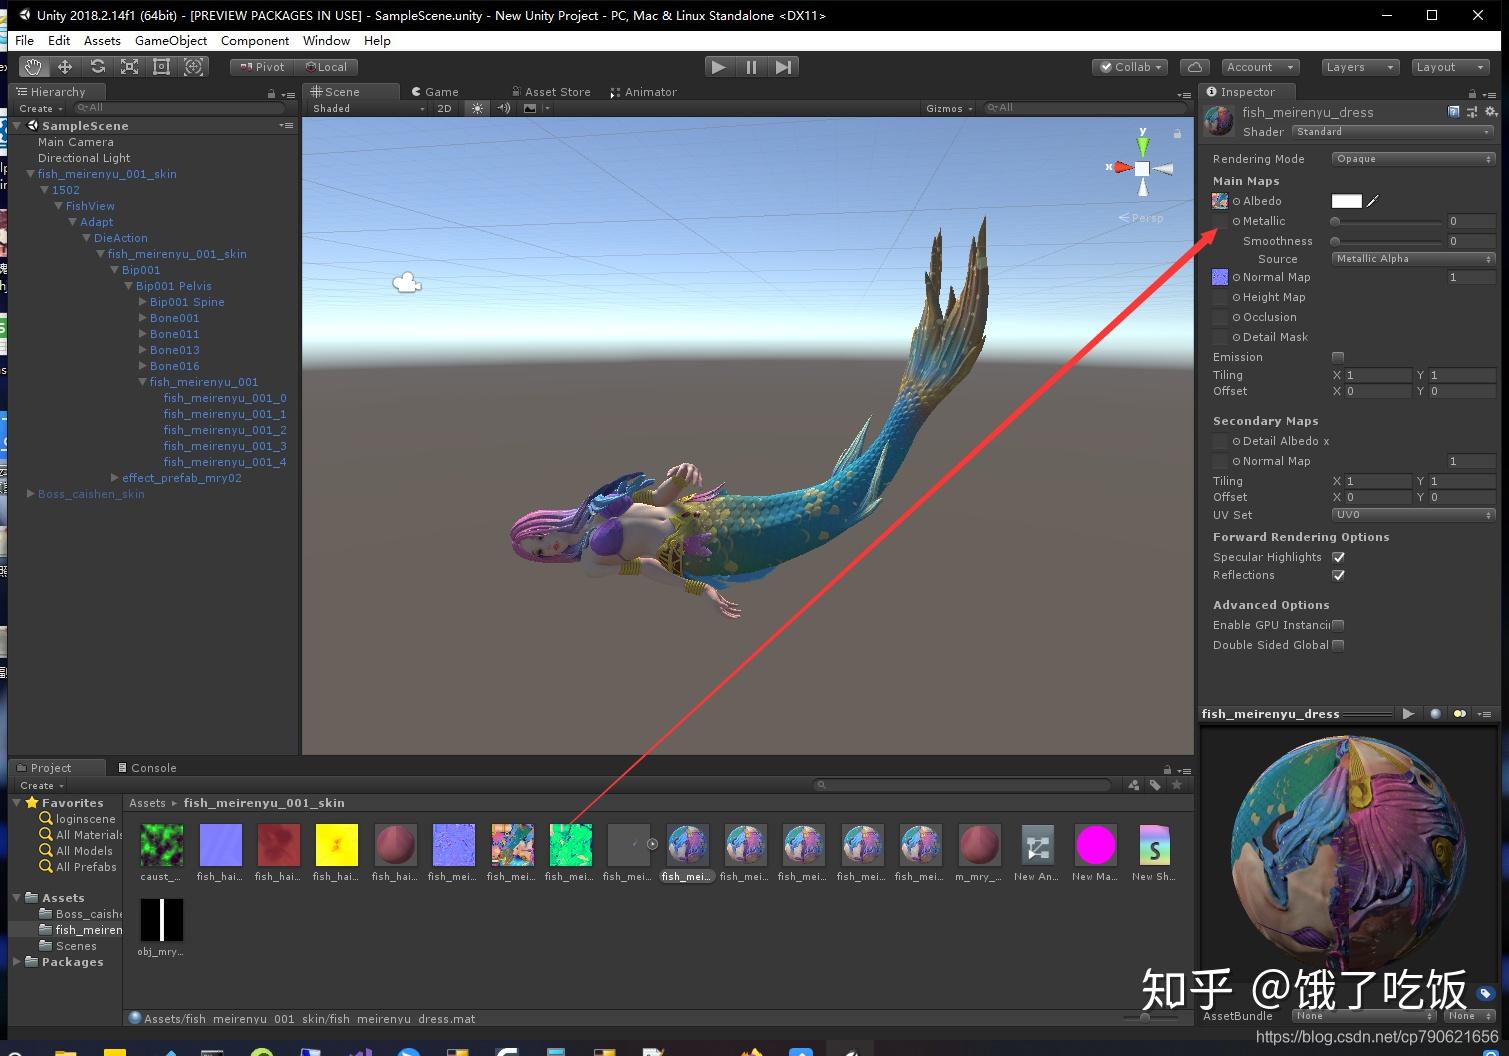
Task: Select the Move tool
Action: click(65, 66)
